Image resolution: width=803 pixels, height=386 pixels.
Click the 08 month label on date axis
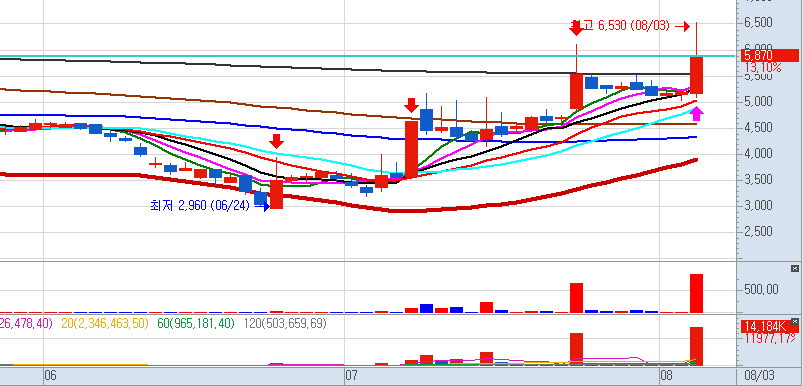[666, 376]
